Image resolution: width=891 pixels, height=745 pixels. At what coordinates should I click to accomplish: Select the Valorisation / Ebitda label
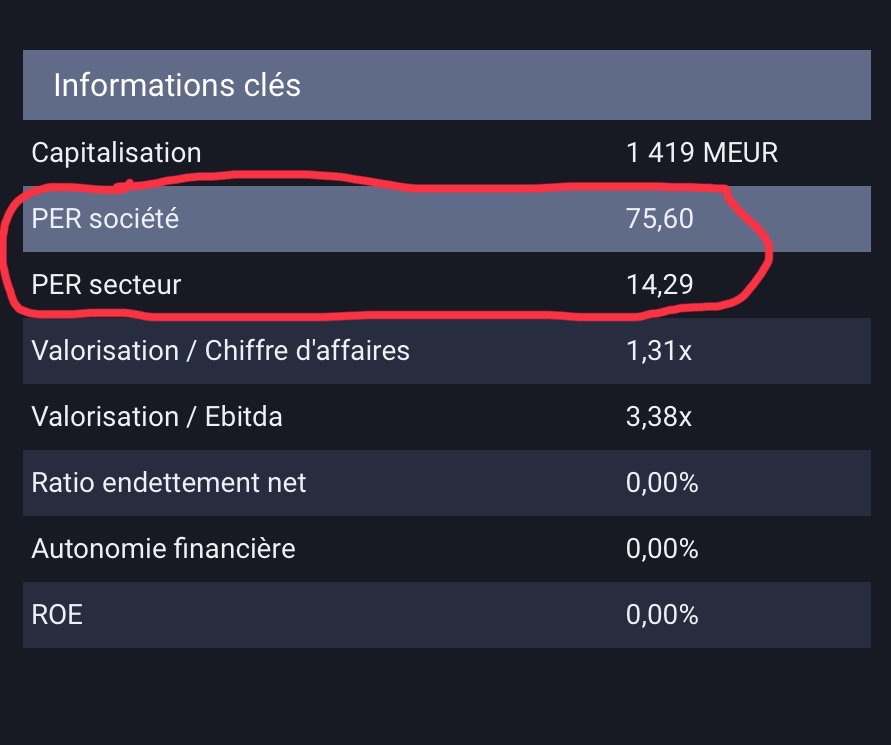(x=157, y=417)
